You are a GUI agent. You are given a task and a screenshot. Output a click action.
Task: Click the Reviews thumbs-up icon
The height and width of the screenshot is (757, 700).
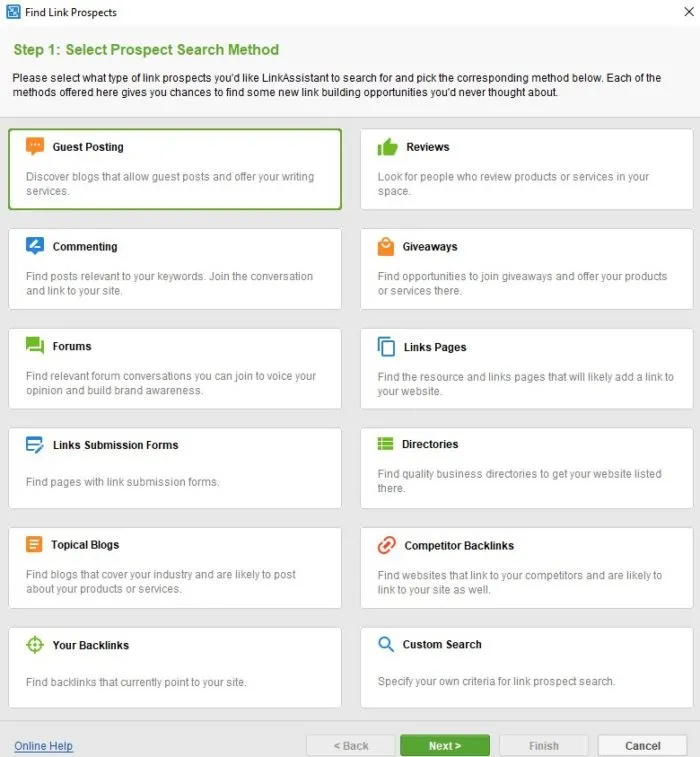point(388,147)
